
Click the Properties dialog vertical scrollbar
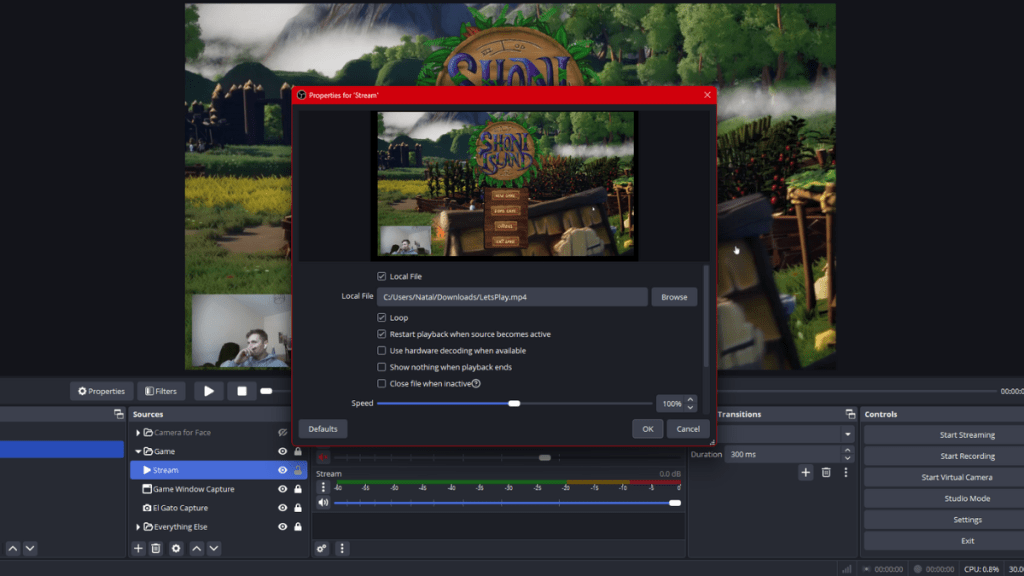[705, 317]
